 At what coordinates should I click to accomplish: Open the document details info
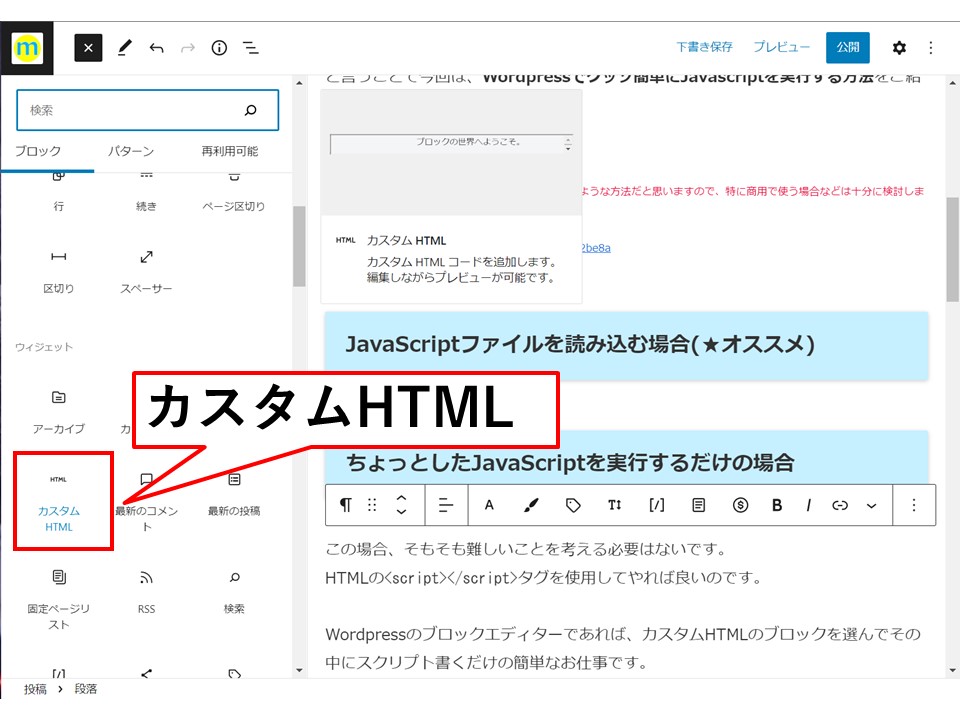pos(219,48)
